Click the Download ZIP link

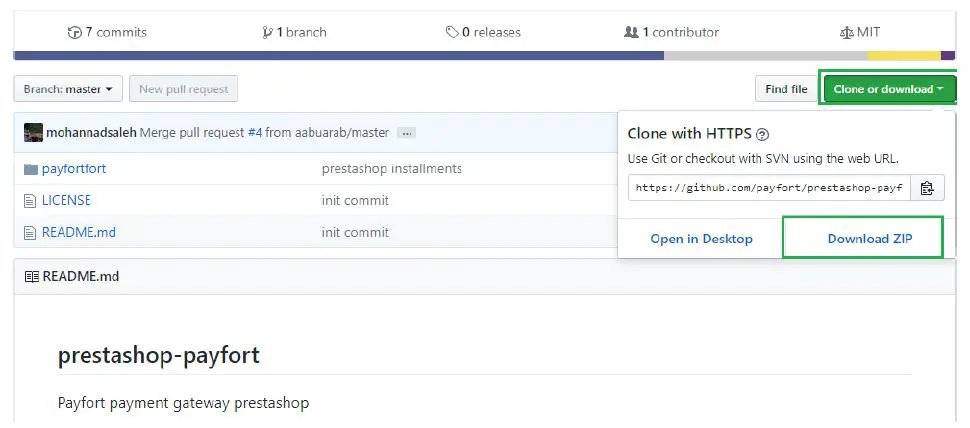click(x=870, y=239)
